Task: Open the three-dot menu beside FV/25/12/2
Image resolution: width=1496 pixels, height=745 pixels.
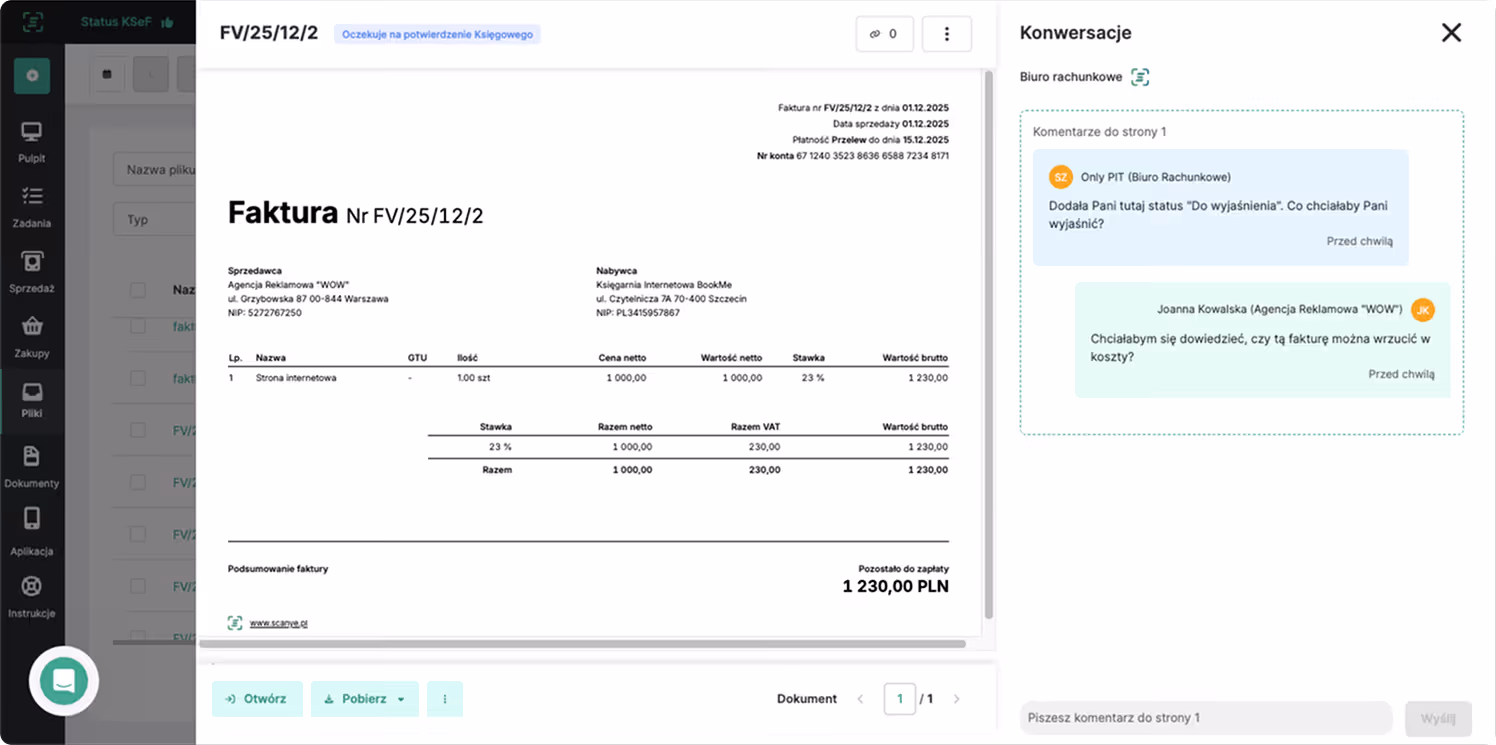Action: point(947,34)
